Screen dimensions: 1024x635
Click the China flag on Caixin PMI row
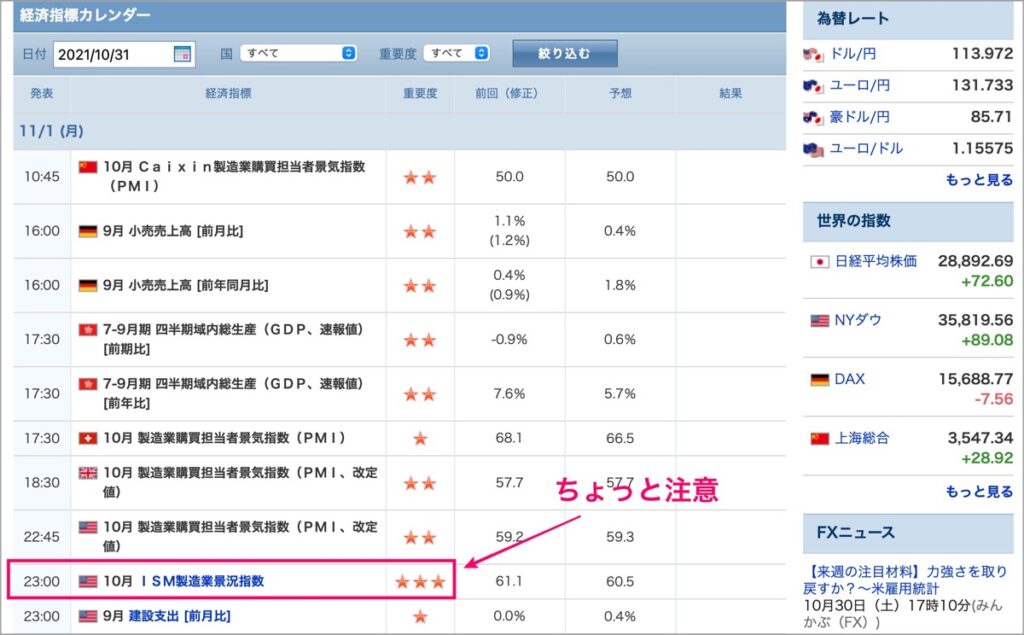[x=88, y=167]
